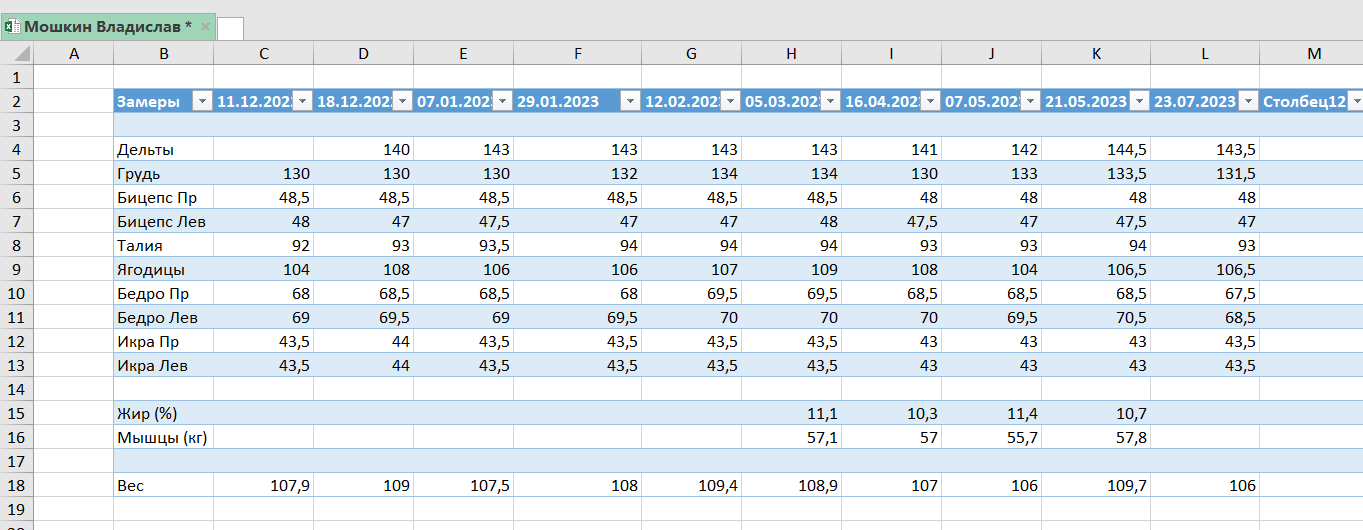Open the filter arrow in column C header cell
The width and height of the screenshot is (1363, 530).
[301, 101]
